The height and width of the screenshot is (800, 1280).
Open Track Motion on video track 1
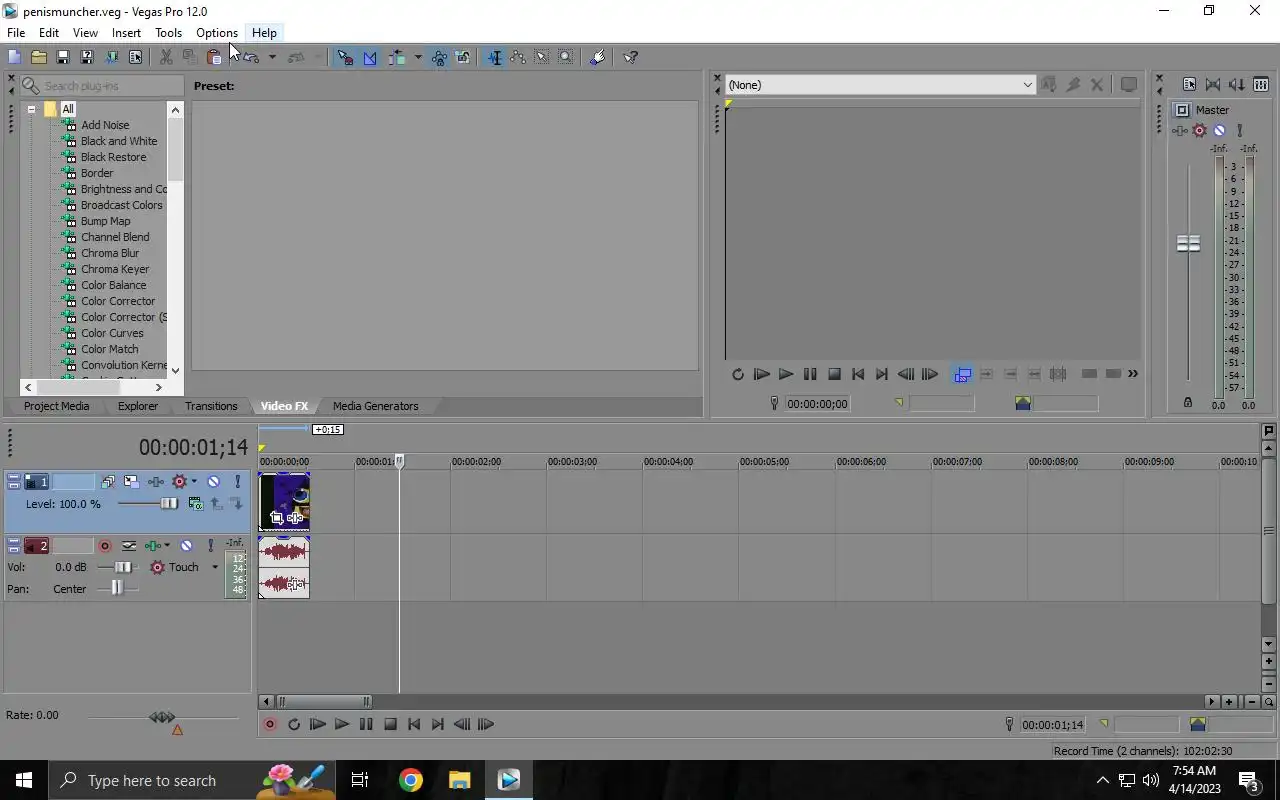click(x=131, y=482)
